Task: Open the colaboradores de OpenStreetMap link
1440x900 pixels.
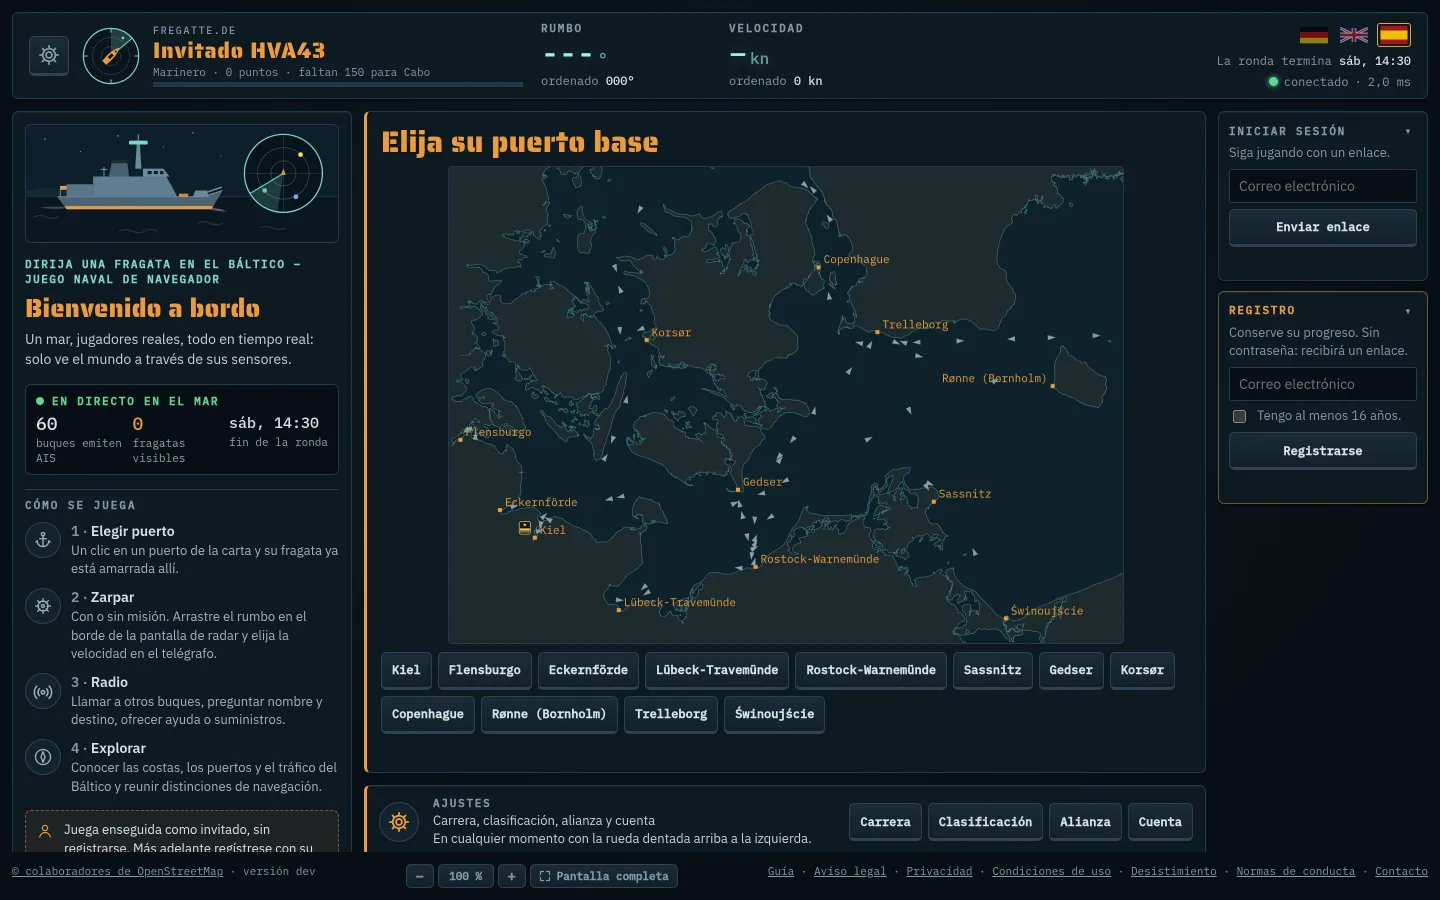Action: tap(117, 871)
